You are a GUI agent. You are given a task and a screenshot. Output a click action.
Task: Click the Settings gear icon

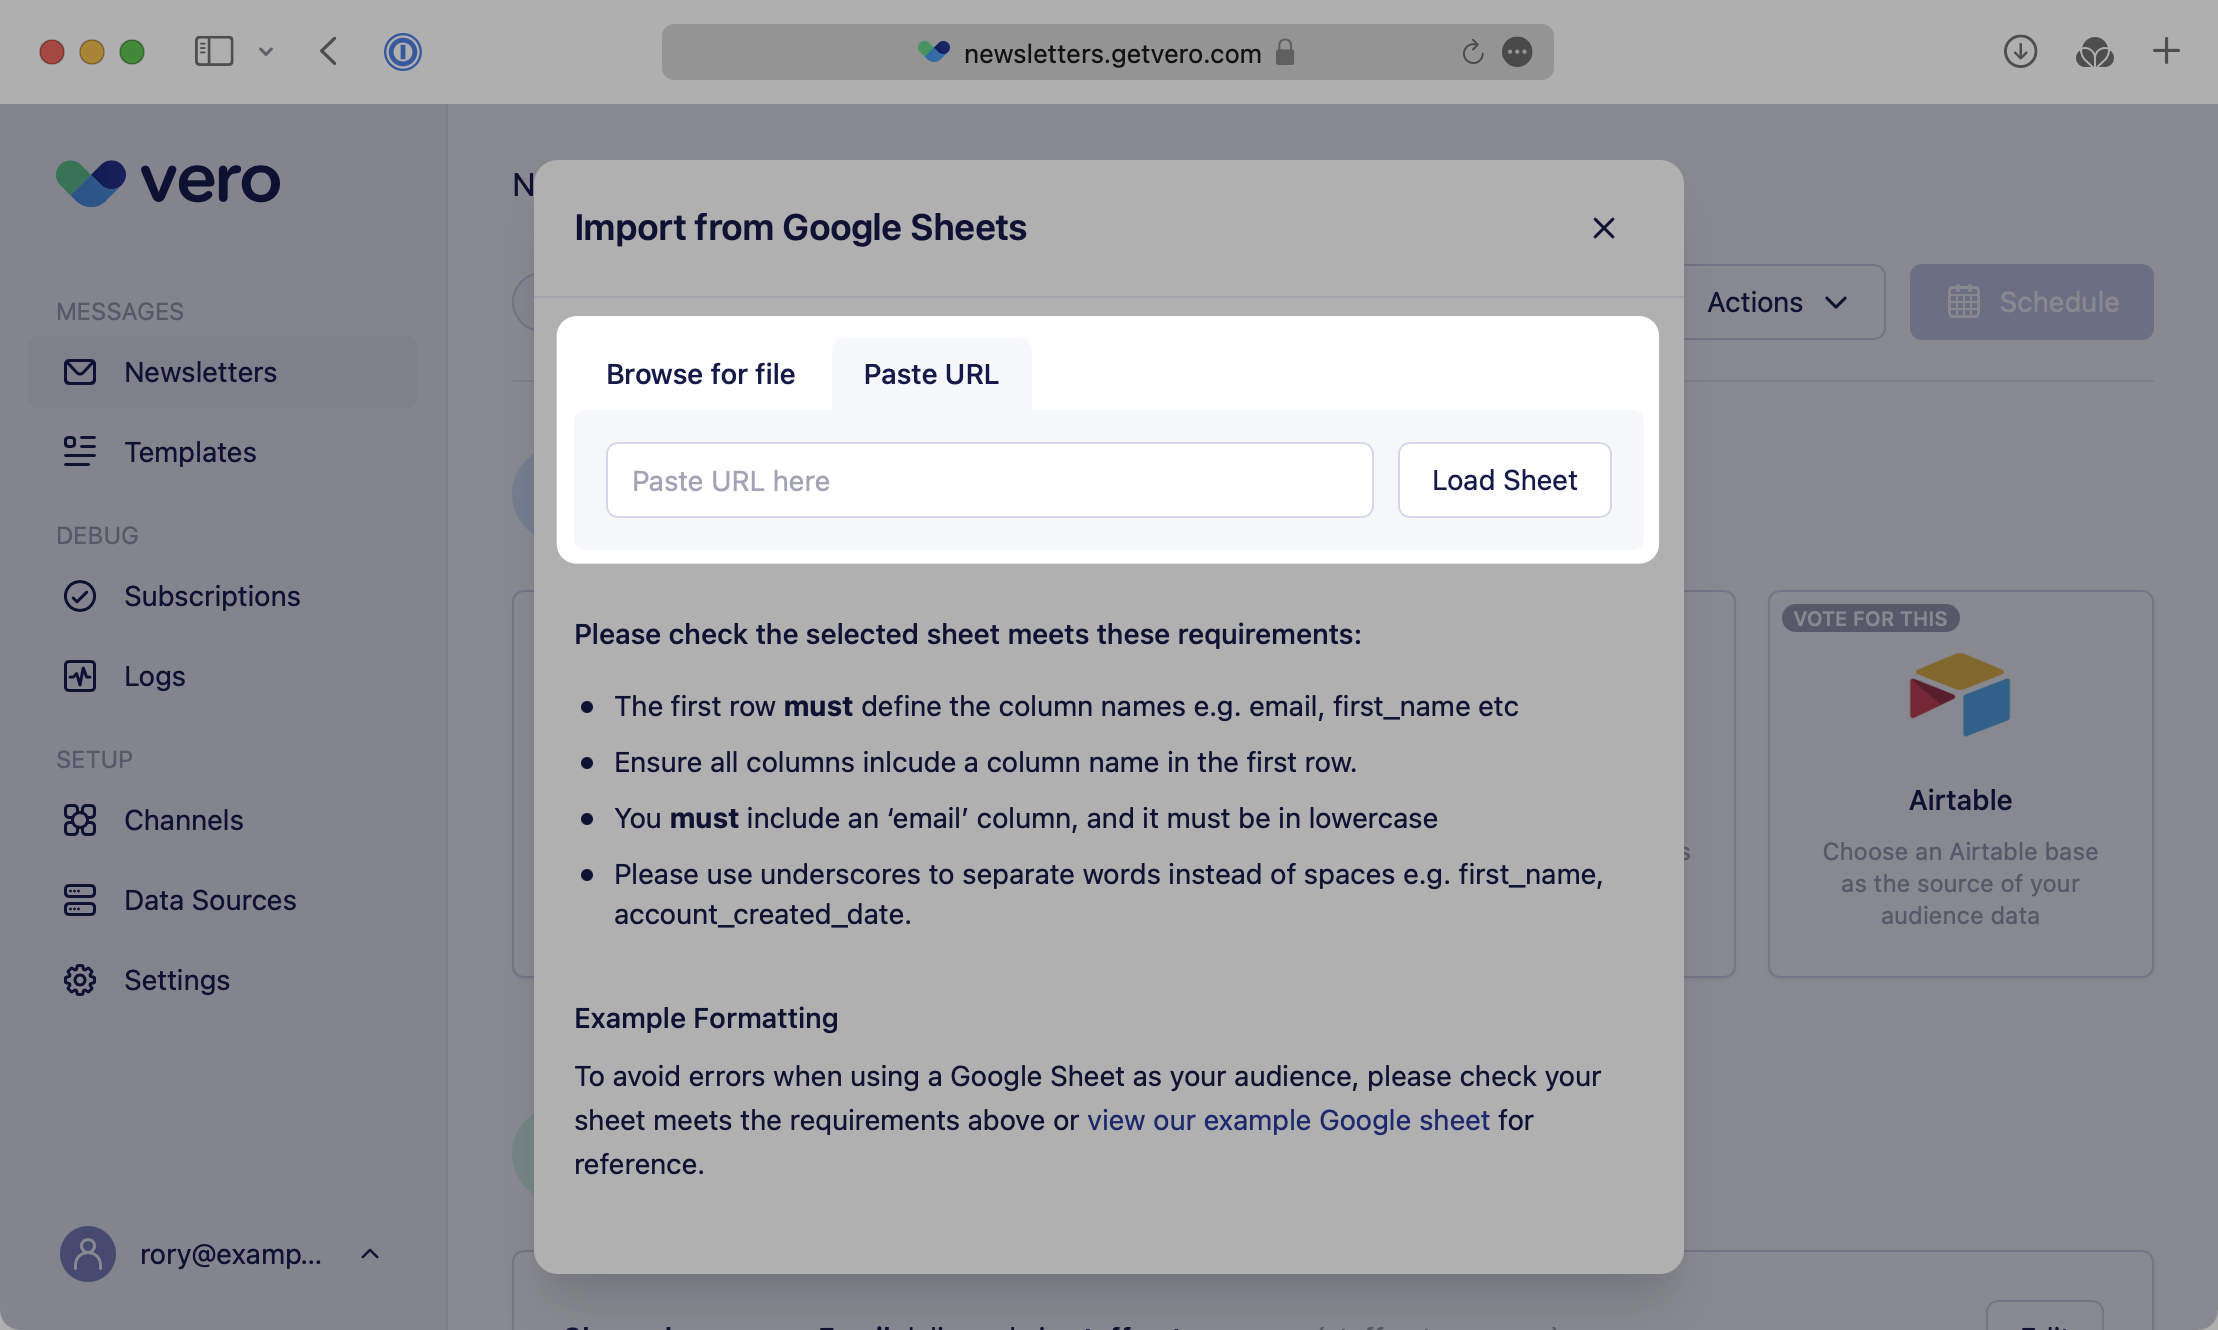[81, 980]
